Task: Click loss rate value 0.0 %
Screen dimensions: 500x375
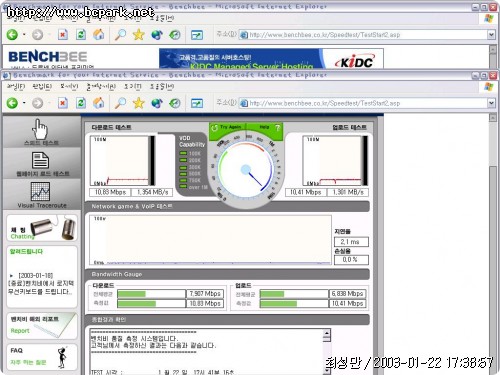Action: [x=351, y=260]
